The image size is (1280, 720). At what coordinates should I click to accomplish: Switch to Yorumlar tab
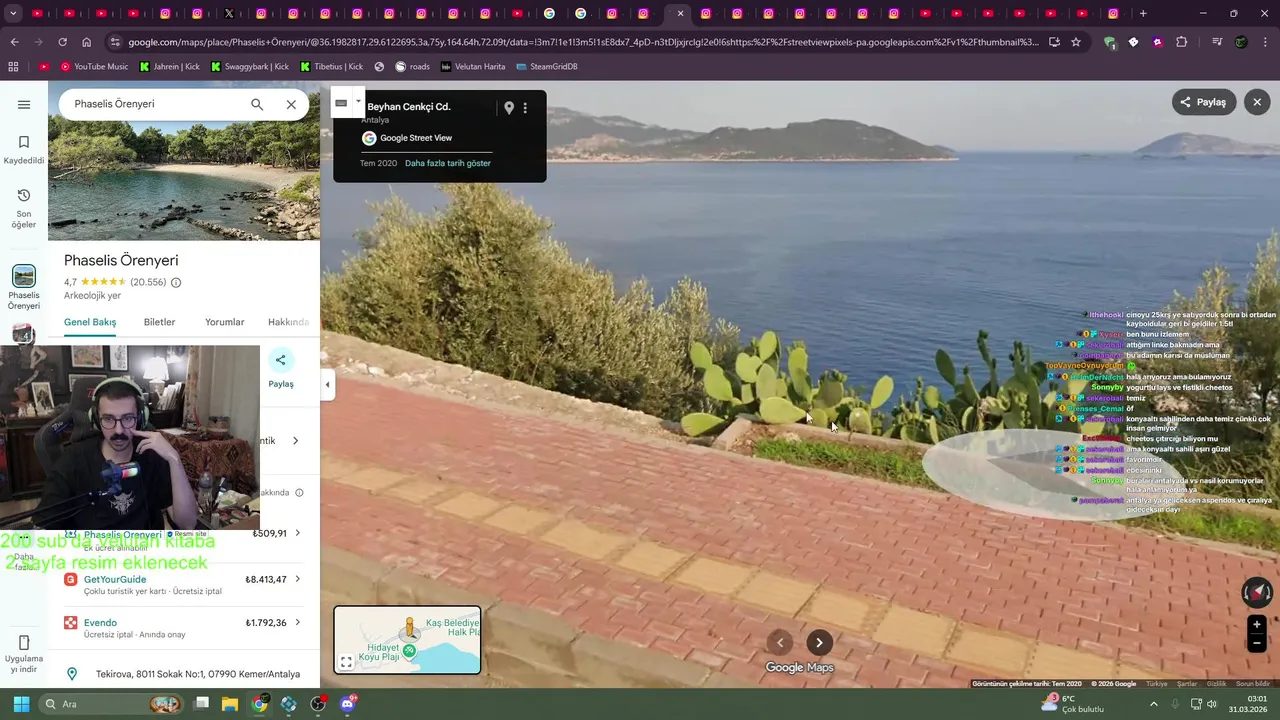point(224,322)
